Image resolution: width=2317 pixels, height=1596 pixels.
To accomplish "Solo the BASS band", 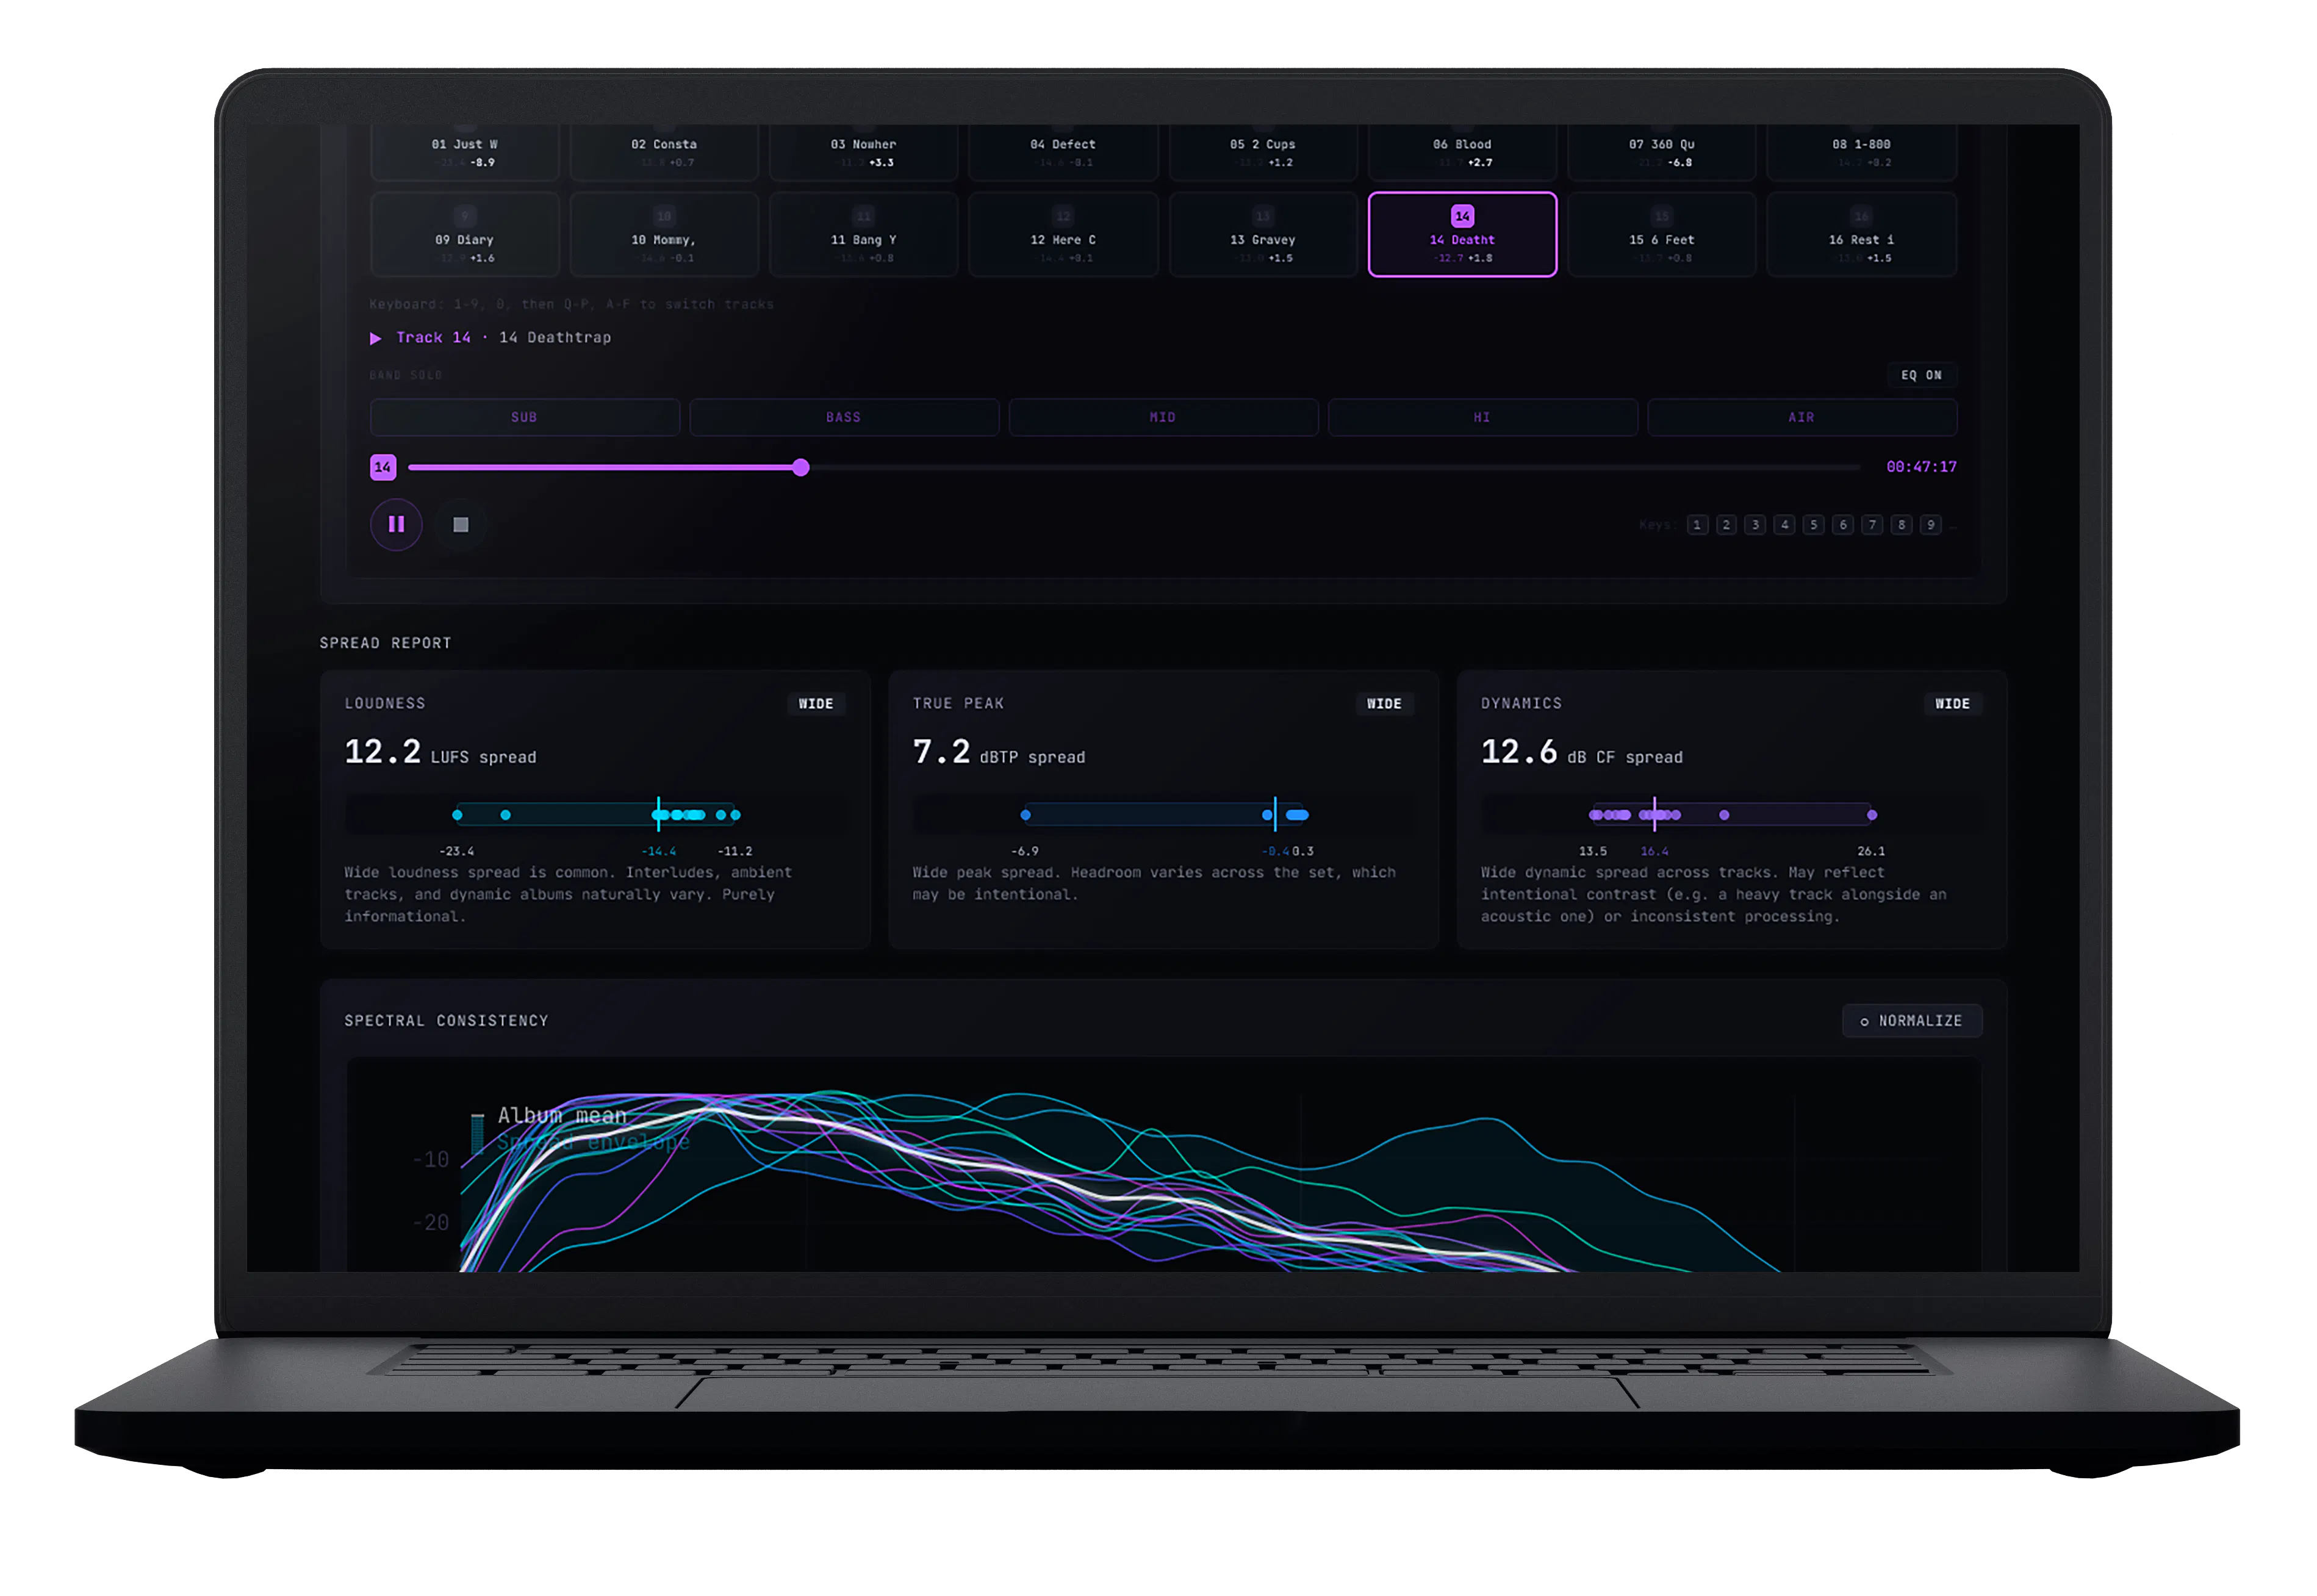I will (843, 417).
